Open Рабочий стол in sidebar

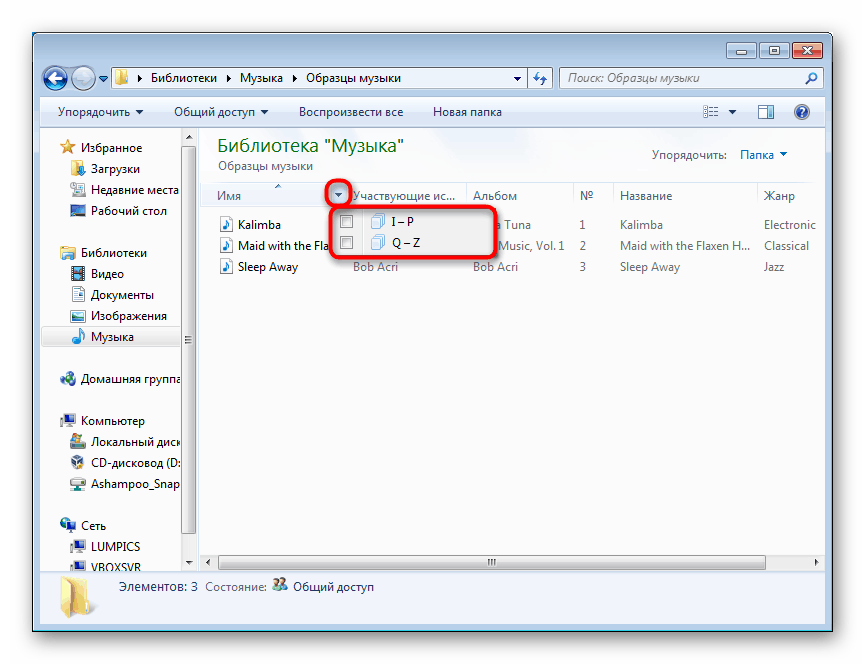[x=128, y=211]
